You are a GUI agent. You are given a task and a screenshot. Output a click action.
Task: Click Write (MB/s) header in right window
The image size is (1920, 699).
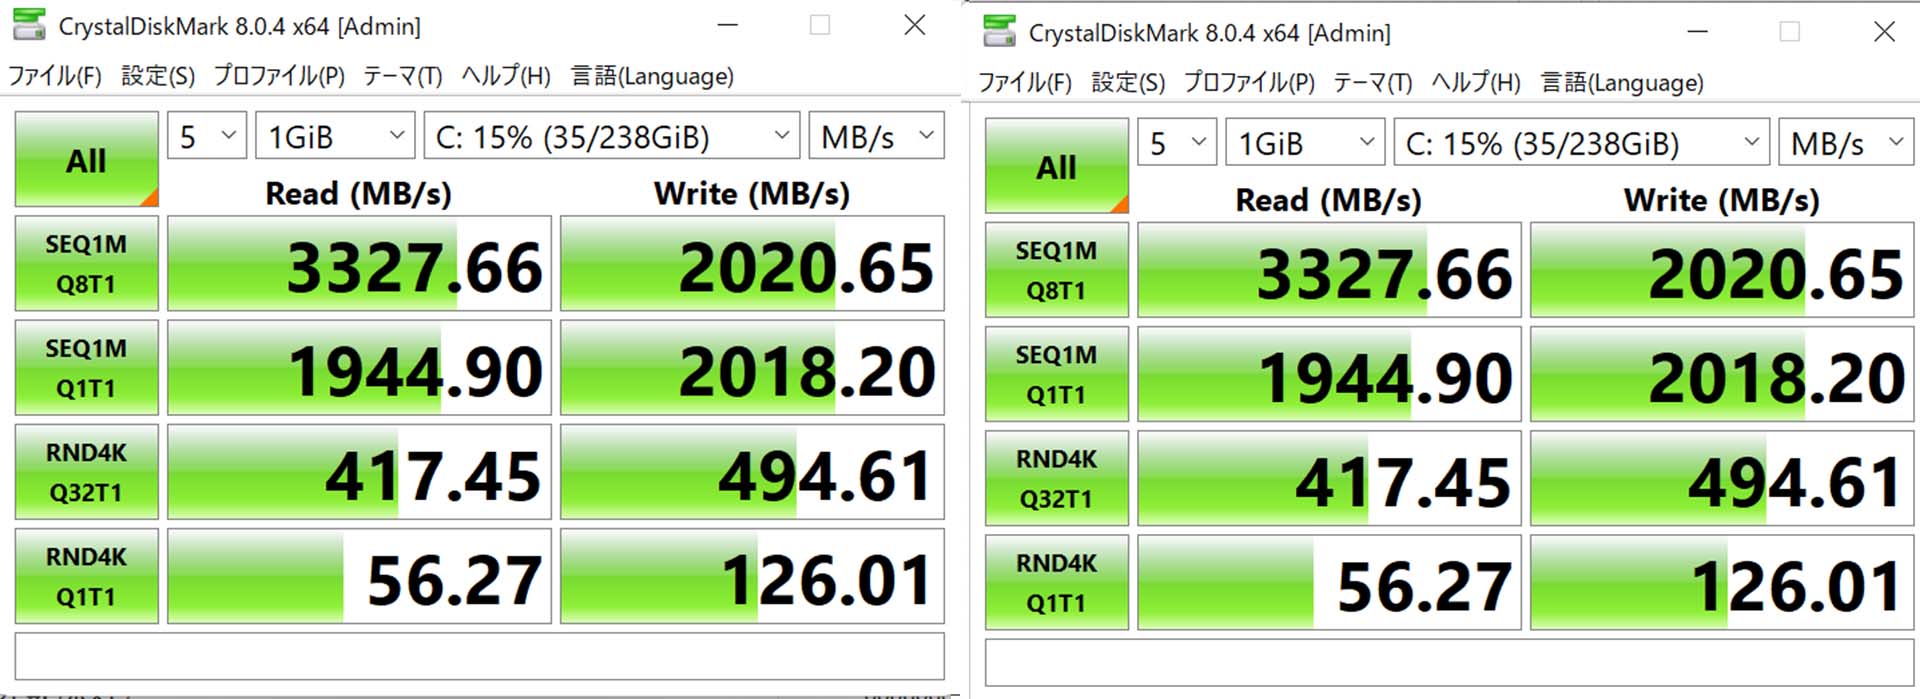tap(1722, 199)
